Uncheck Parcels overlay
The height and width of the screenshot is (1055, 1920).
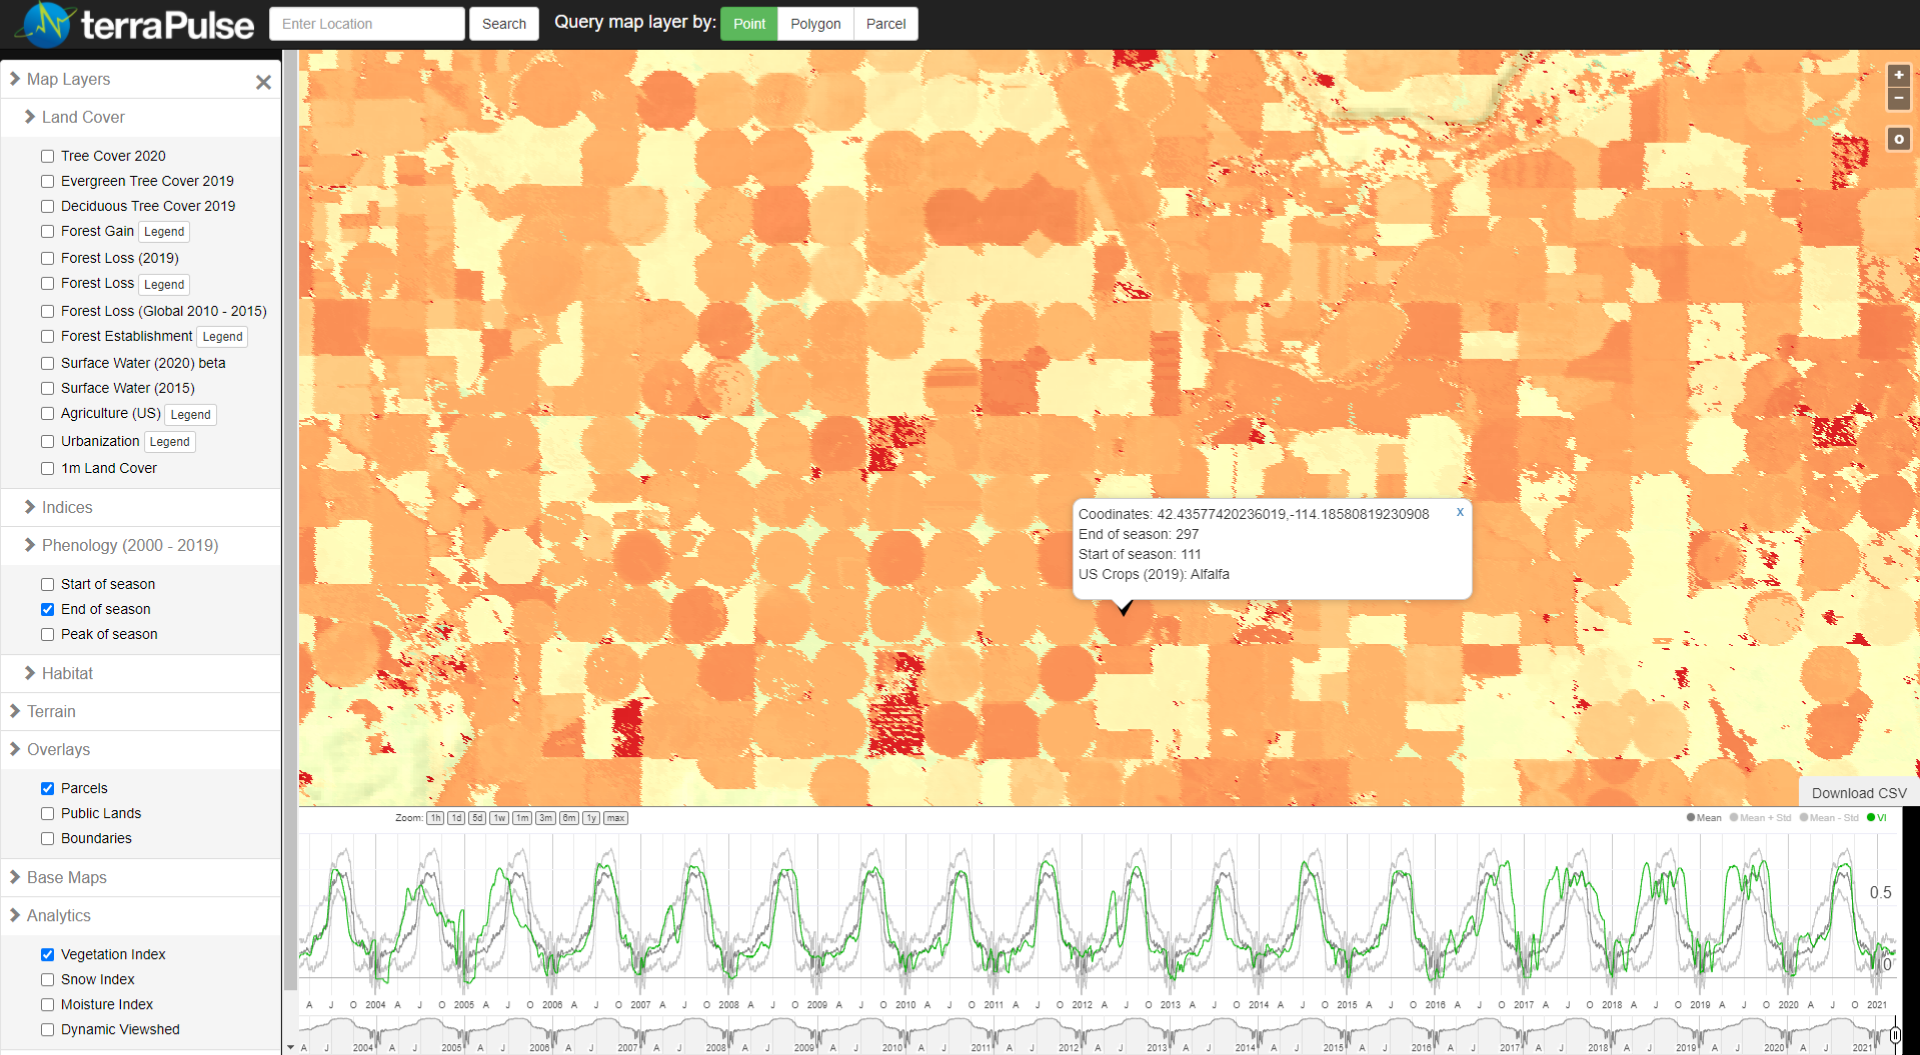(47, 788)
